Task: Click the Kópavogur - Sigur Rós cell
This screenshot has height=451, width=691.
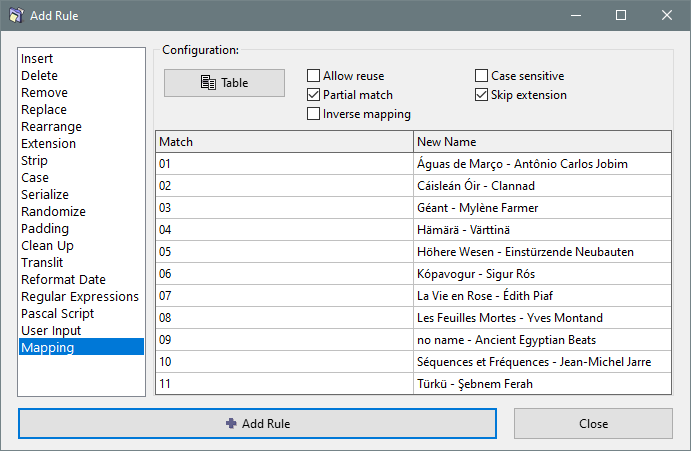Action: point(542,274)
